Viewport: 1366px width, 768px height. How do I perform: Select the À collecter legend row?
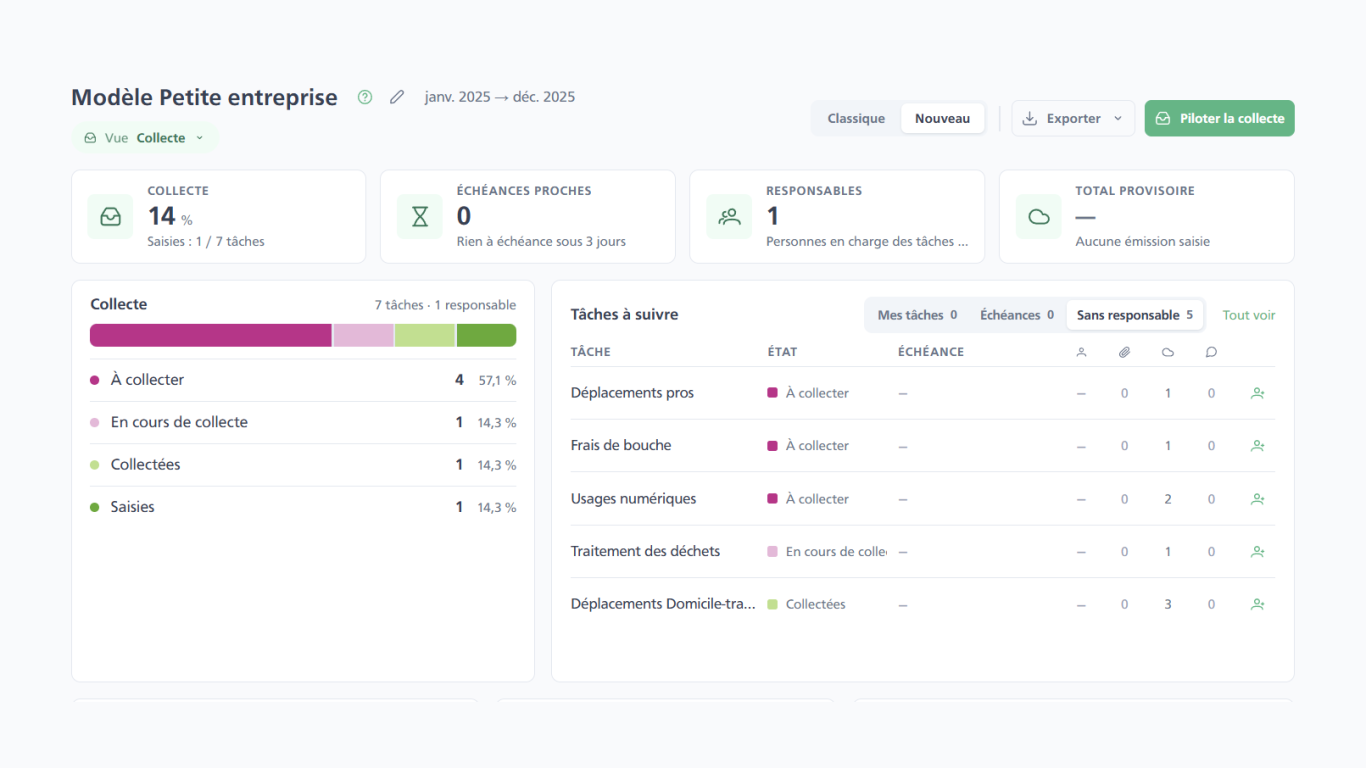[303, 380]
